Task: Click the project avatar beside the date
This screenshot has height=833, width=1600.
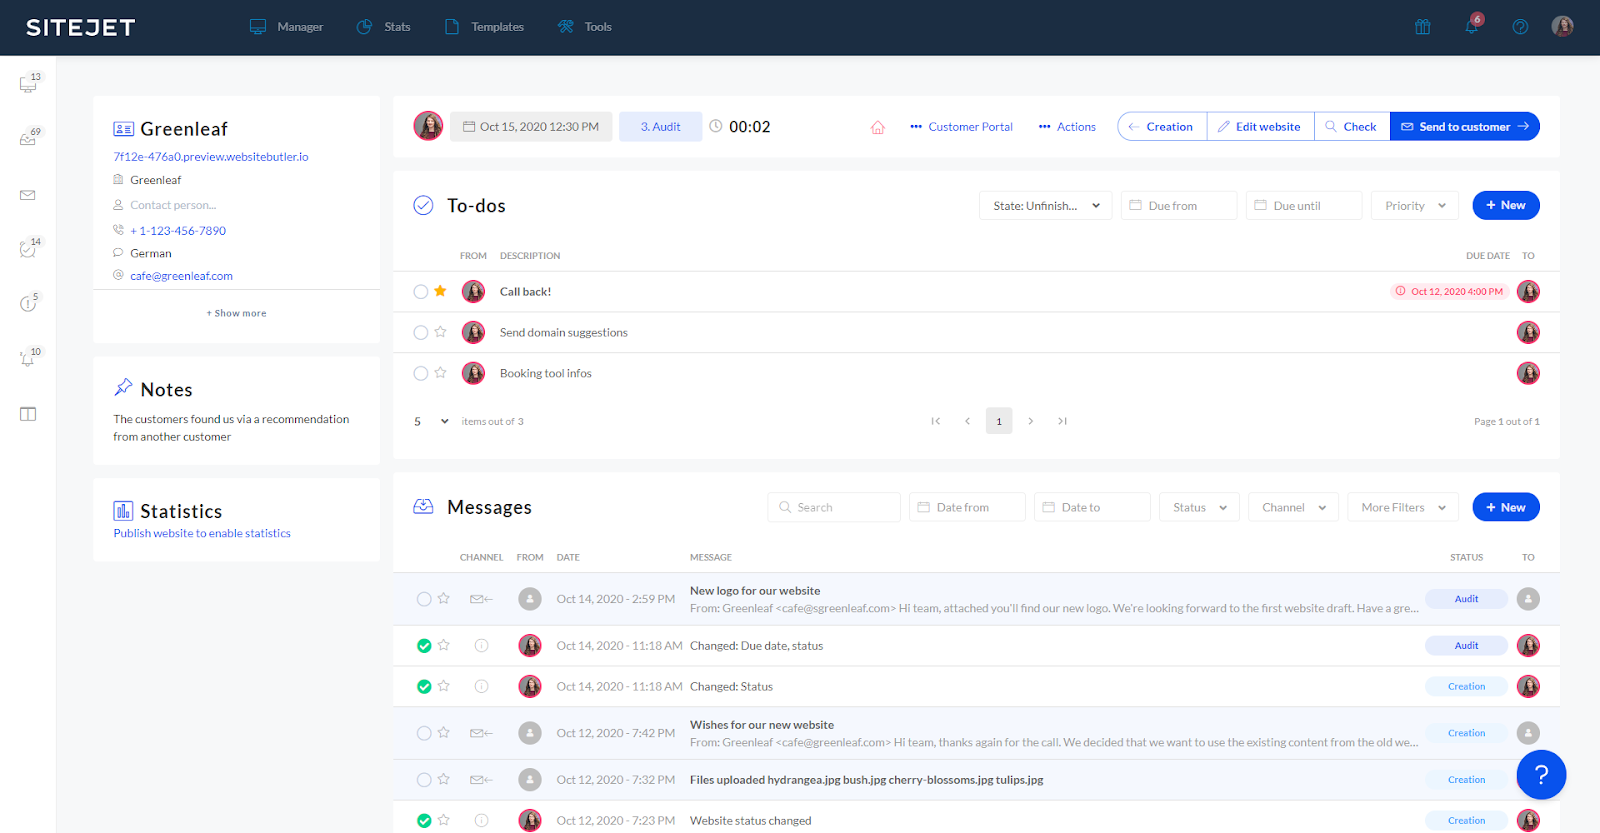Action: (x=428, y=126)
